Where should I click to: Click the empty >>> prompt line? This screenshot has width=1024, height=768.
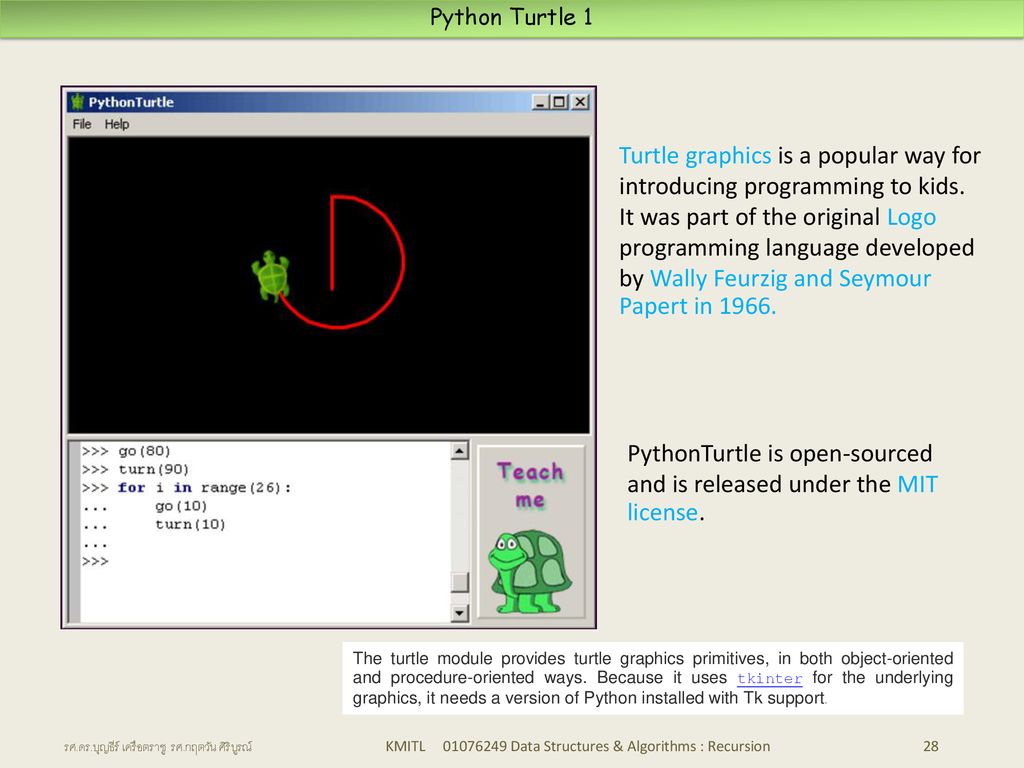pyautogui.click(x=95, y=562)
